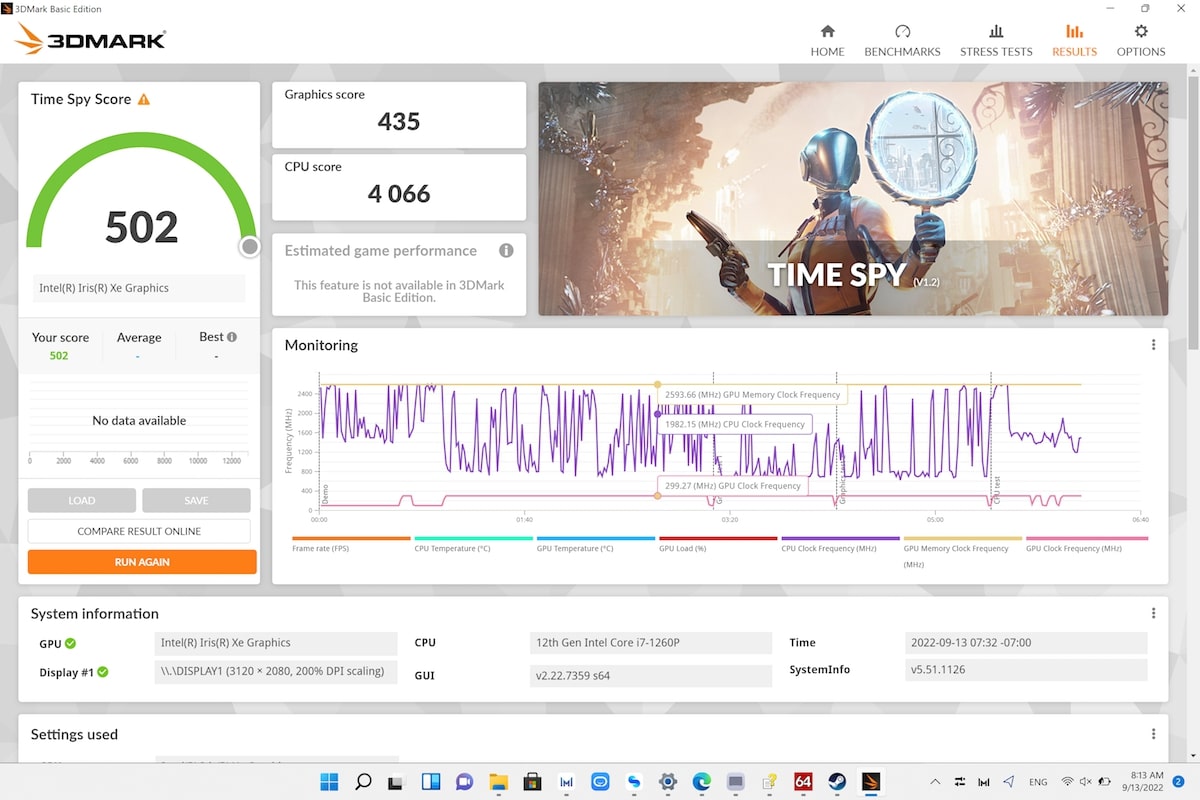Click the SystemInfo version v5.51.1126
The width and height of the screenshot is (1200, 800).
coord(1026,669)
